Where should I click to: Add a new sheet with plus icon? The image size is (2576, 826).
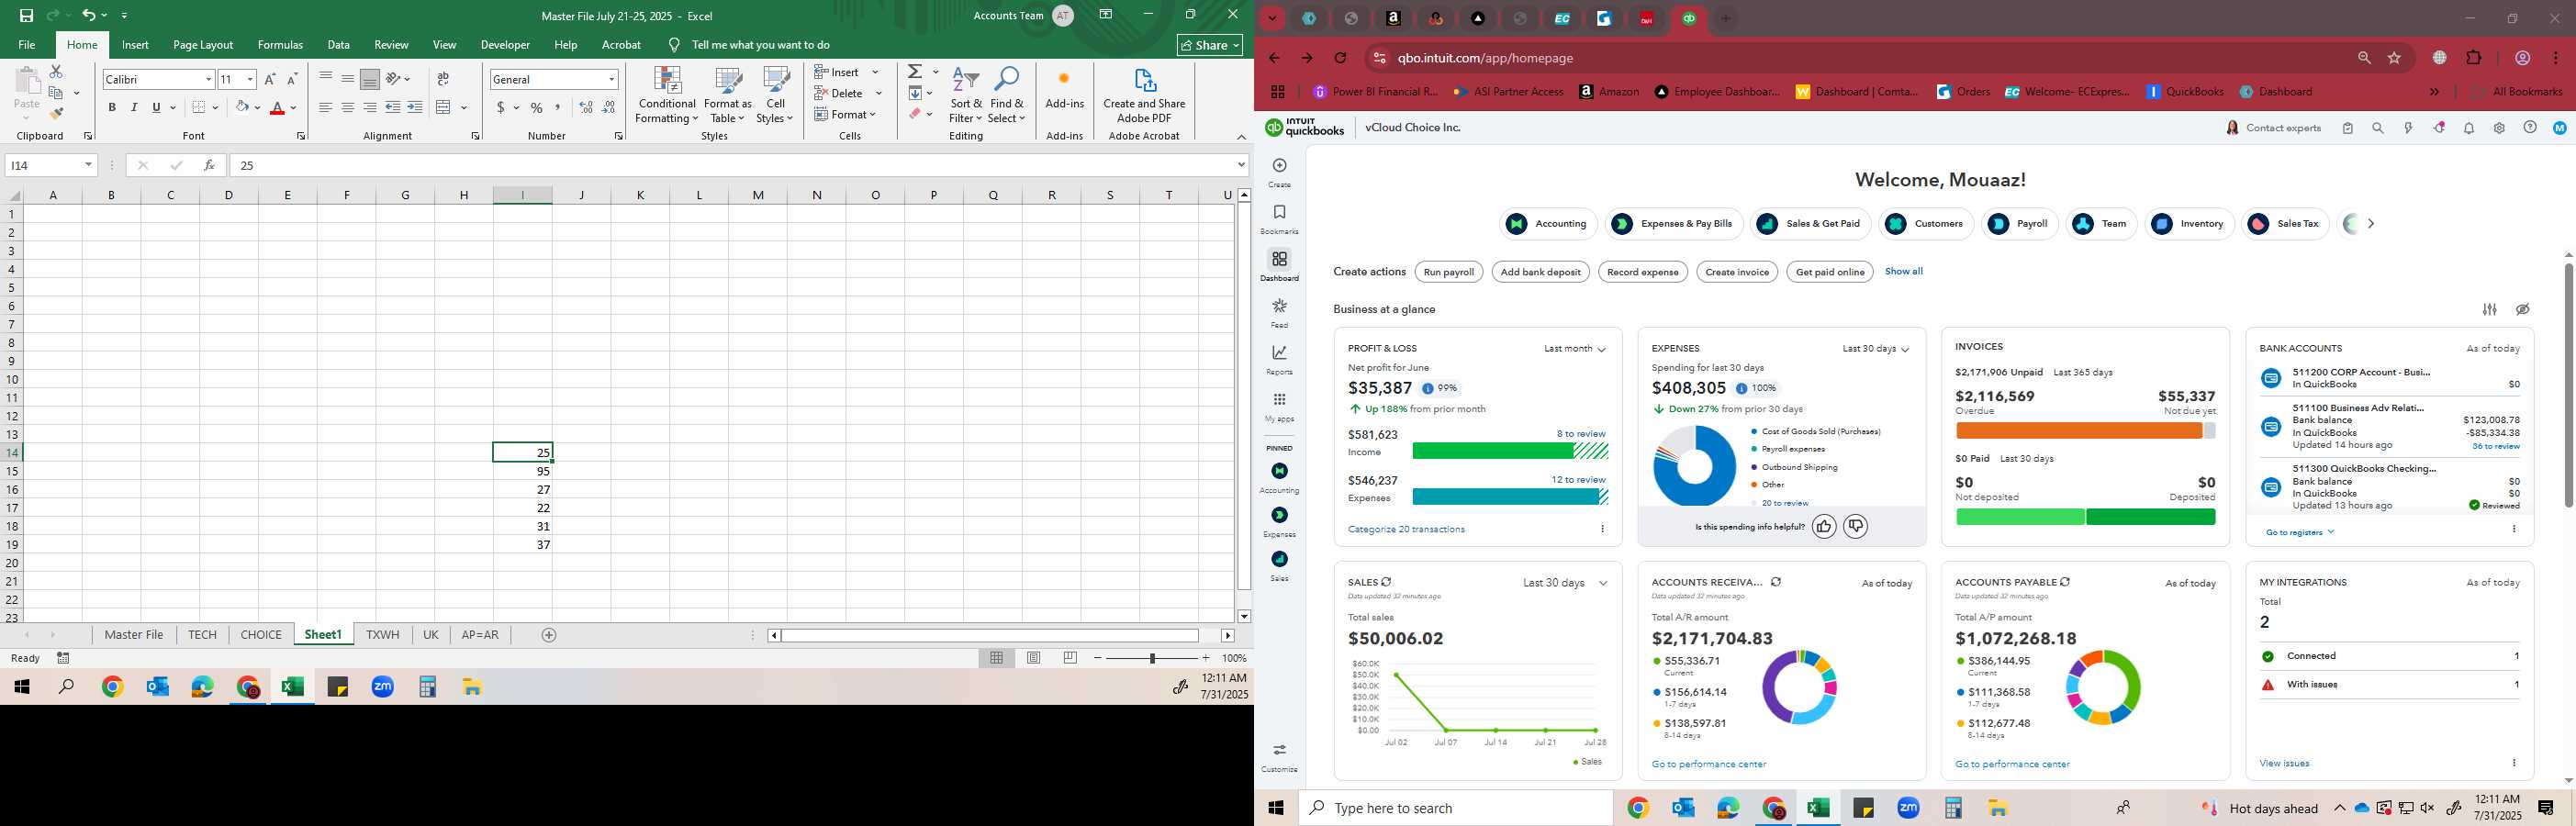click(x=549, y=635)
